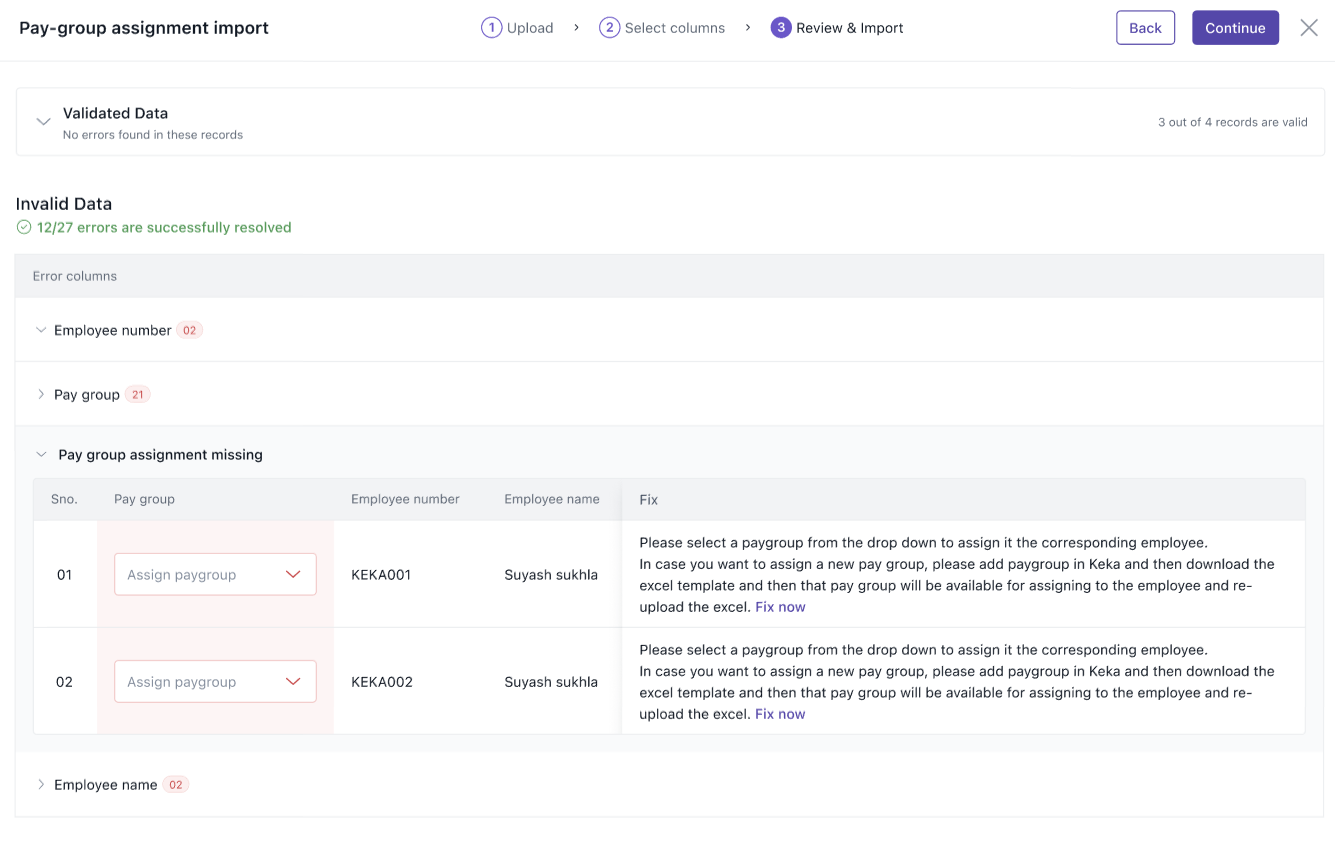Expand the Validated Data section

point(43,122)
